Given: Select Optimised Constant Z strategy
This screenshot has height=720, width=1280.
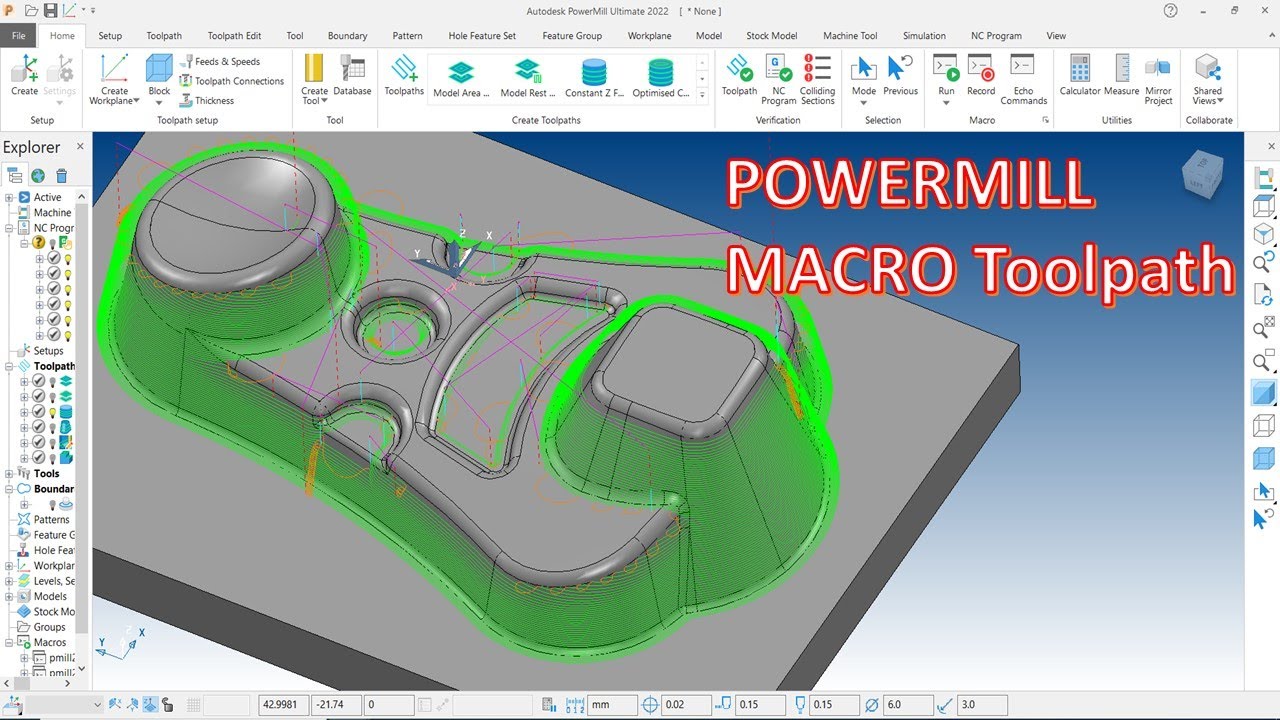Looking at the screenshot, I should pos(660,78).
